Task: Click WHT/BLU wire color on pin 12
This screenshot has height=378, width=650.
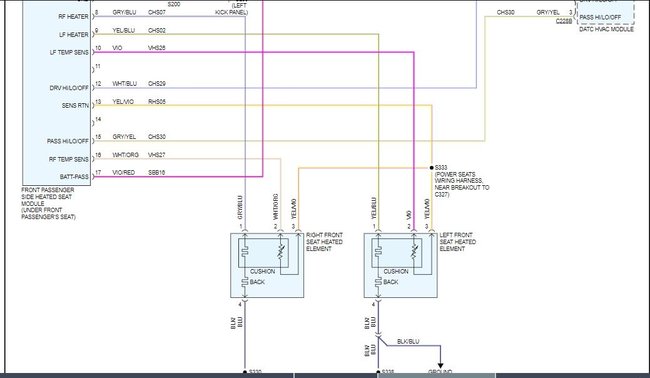Action: 124,84
